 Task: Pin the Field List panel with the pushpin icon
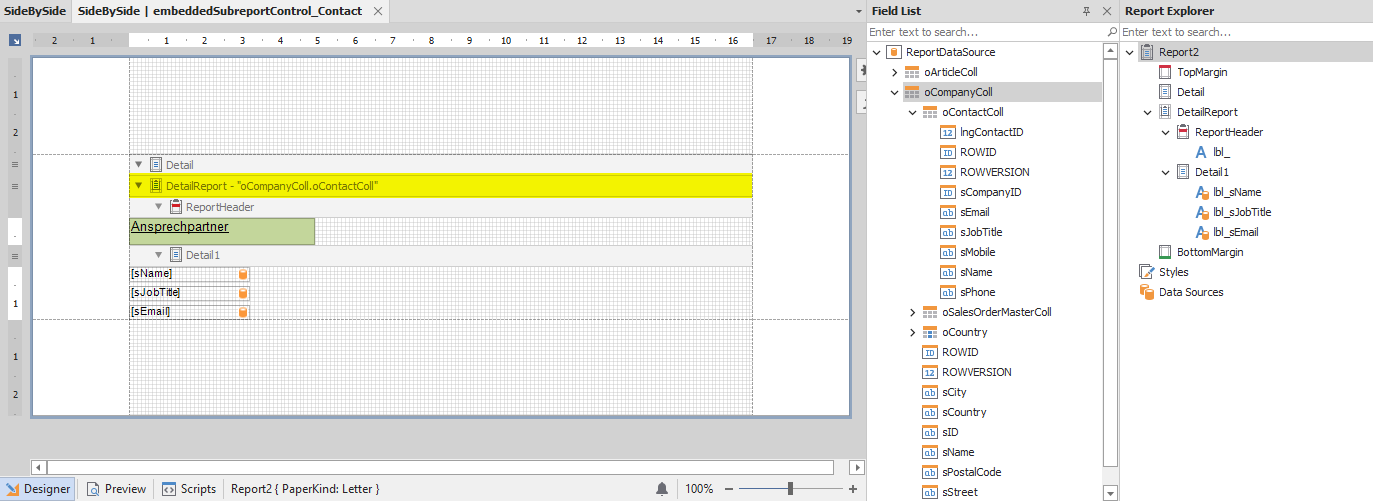(x=1087, y=11)
